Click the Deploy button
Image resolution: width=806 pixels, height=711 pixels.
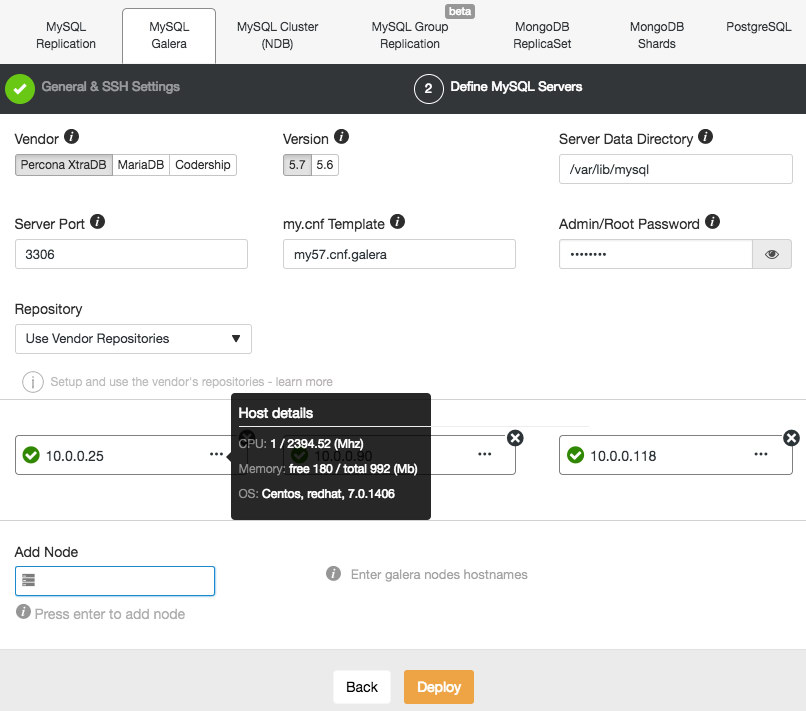439,687
